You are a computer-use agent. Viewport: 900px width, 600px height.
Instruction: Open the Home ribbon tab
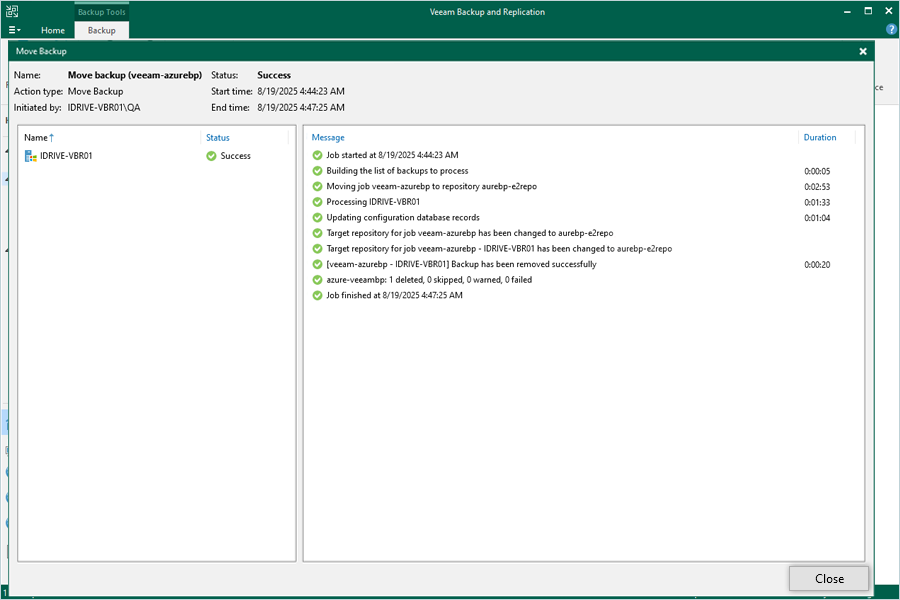(53, 30)
